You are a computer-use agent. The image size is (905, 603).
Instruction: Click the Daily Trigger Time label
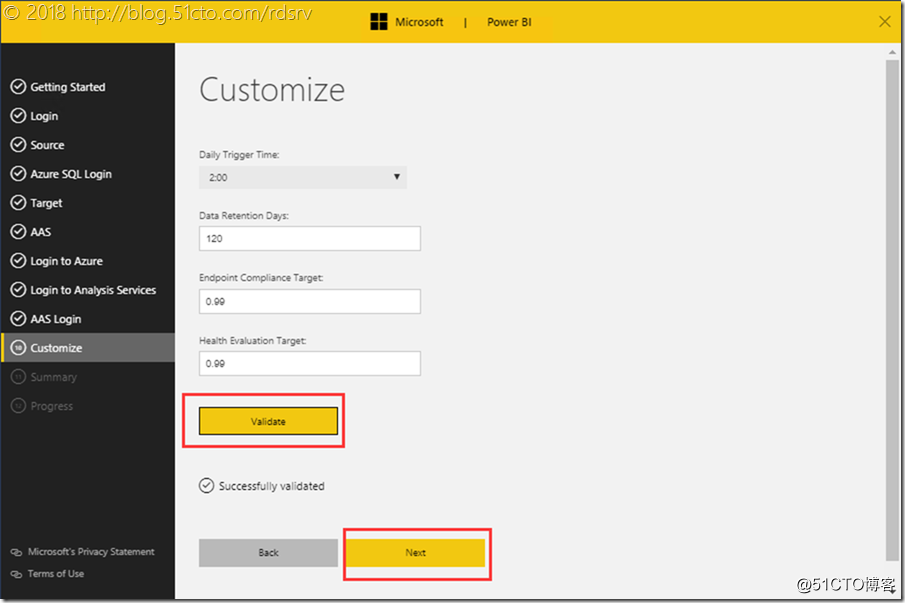point(239,155)
